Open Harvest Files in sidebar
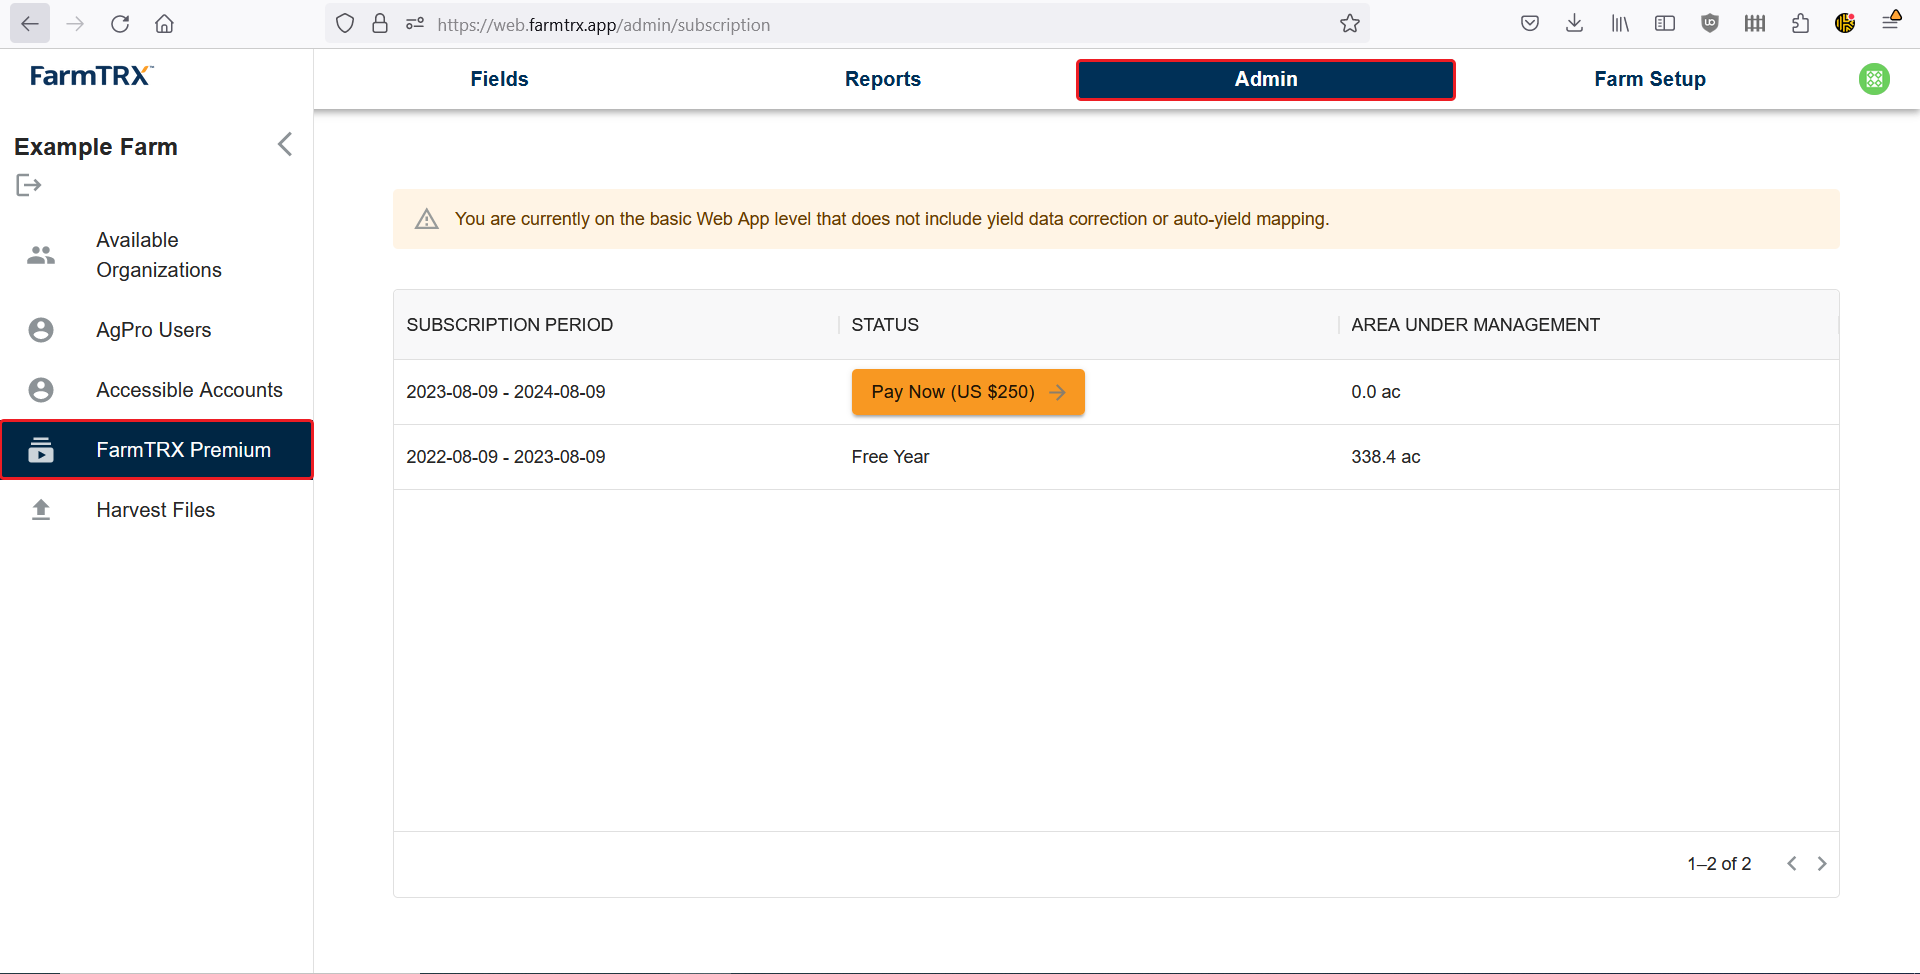Viewport: 1920px width, 974px height. click(x=157, y=510)
